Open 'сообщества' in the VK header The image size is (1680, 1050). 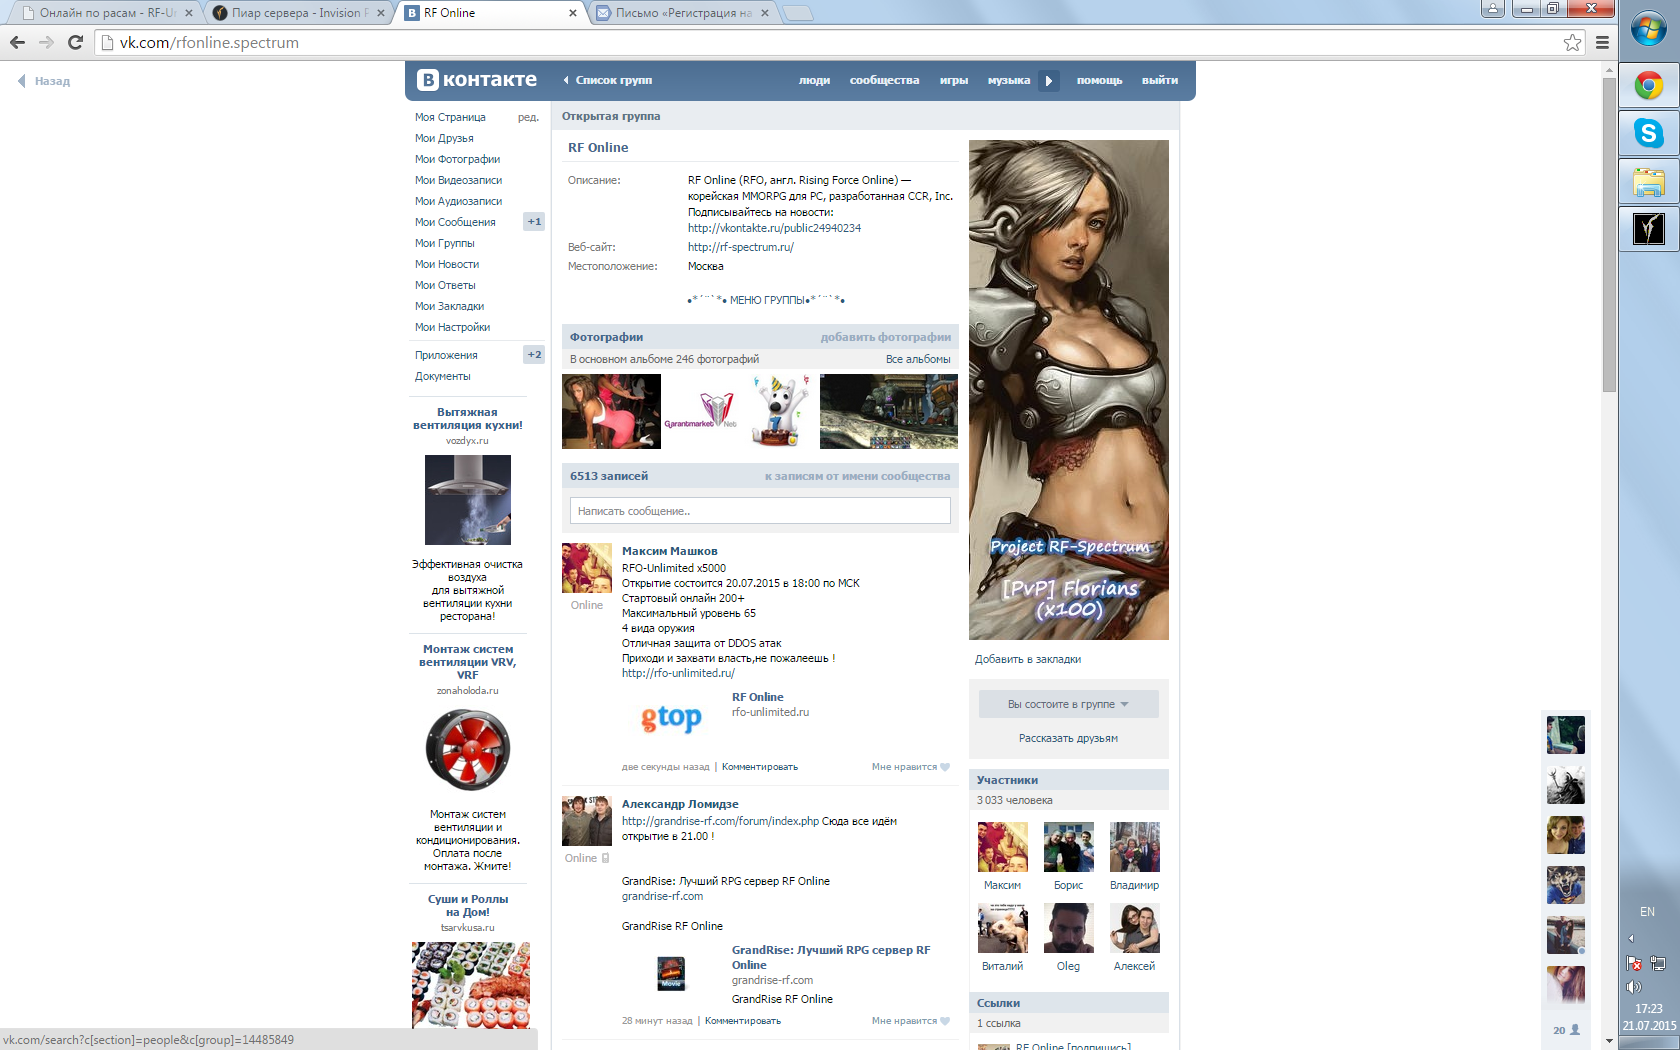[884, 80]
